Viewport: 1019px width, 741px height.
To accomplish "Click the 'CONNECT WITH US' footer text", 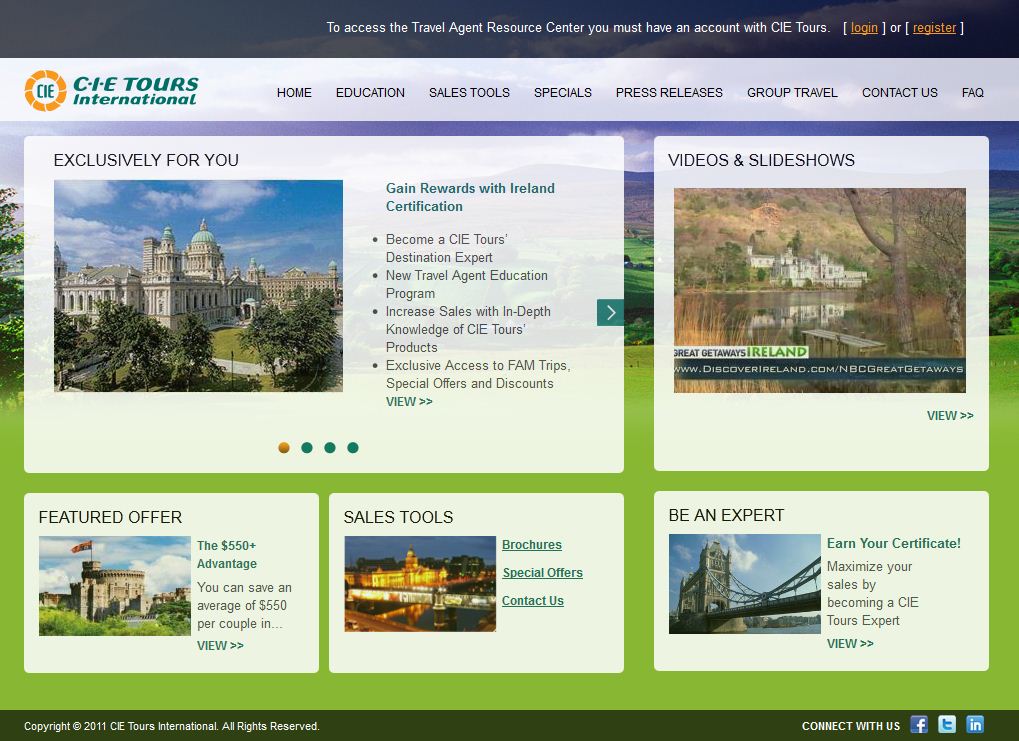I will click(x=851, y=726).
